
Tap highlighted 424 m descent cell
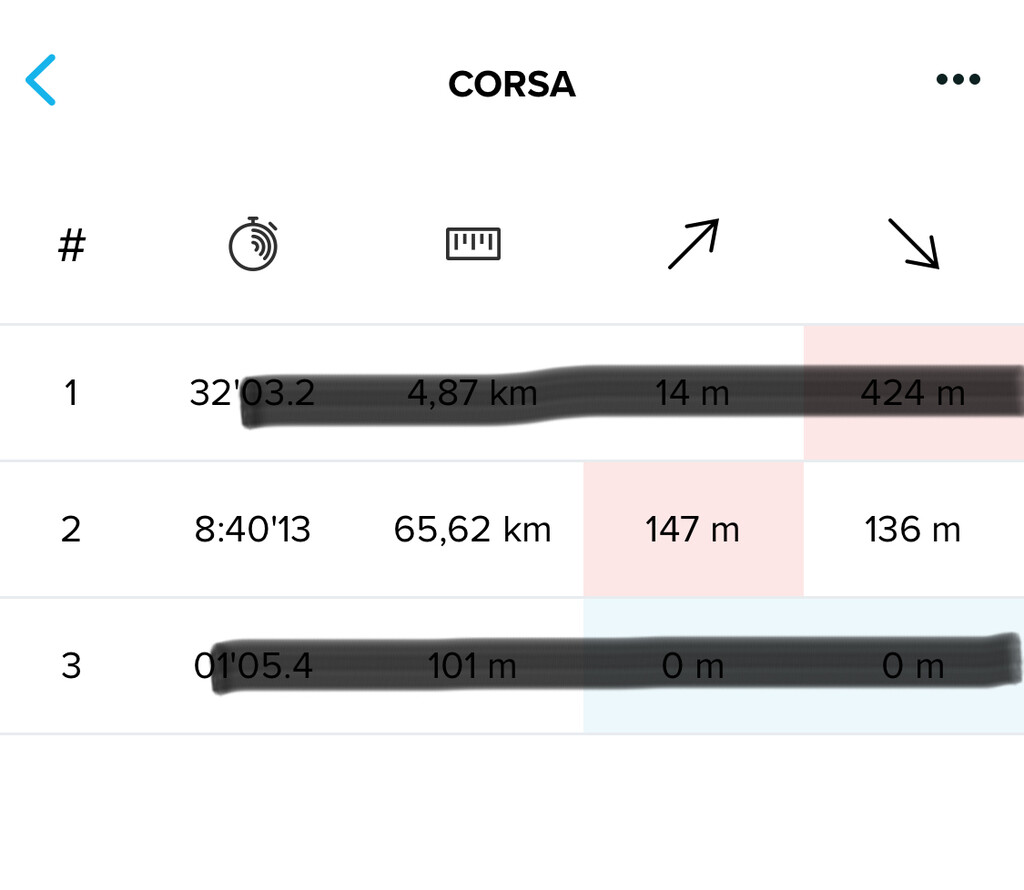pos(913,393)
